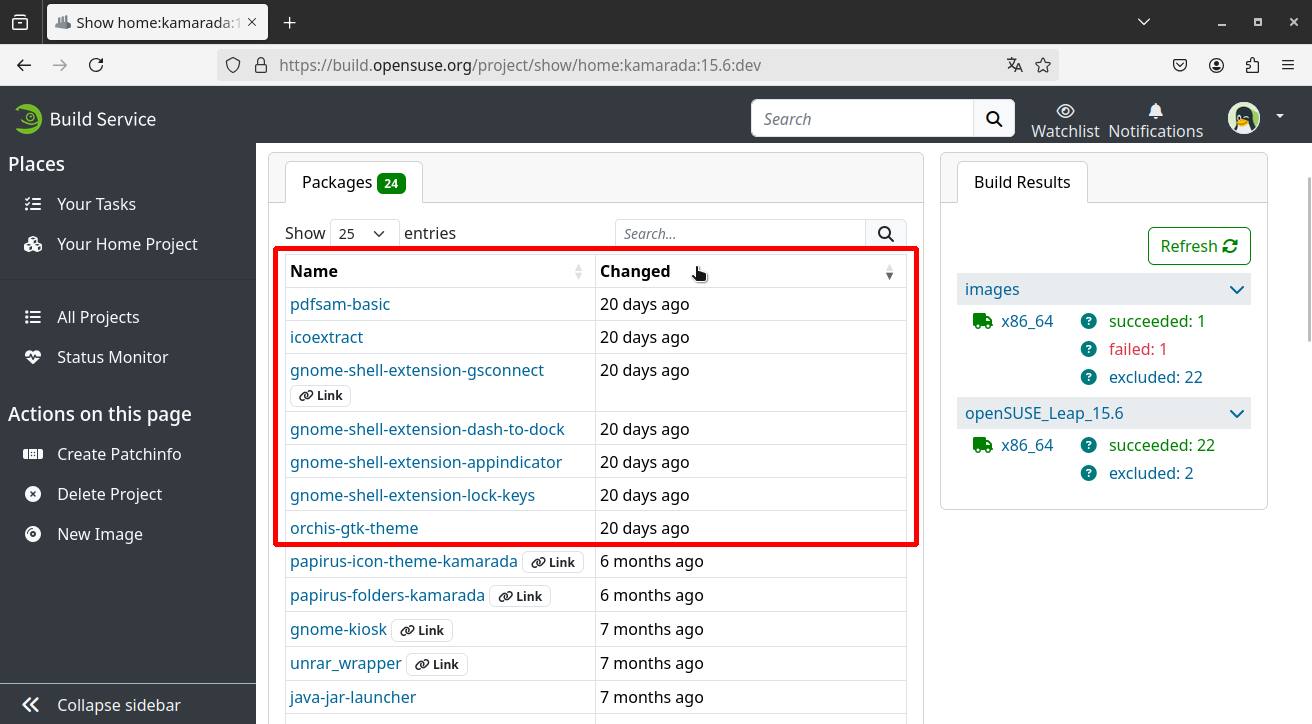The height and width of the screenshot is (724, 1312).
Task: Focus the packages search field
Action: point(740,233)
